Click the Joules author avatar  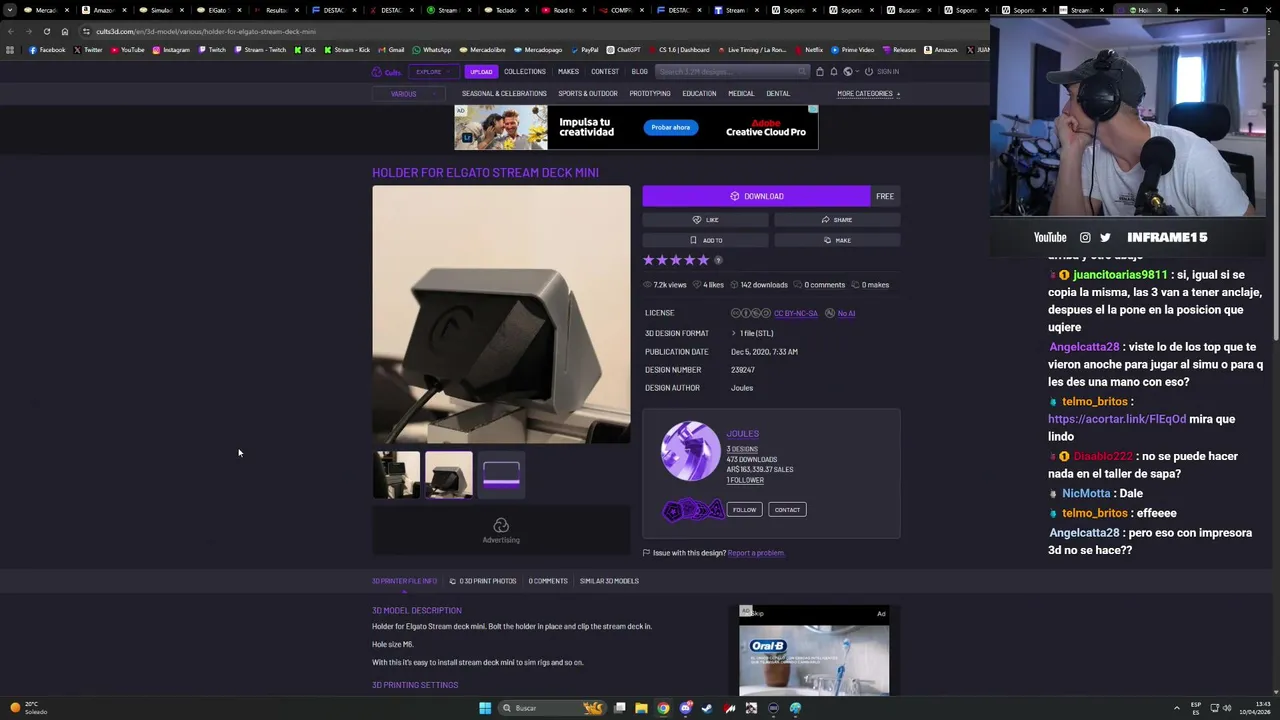[x=690, y=451]
